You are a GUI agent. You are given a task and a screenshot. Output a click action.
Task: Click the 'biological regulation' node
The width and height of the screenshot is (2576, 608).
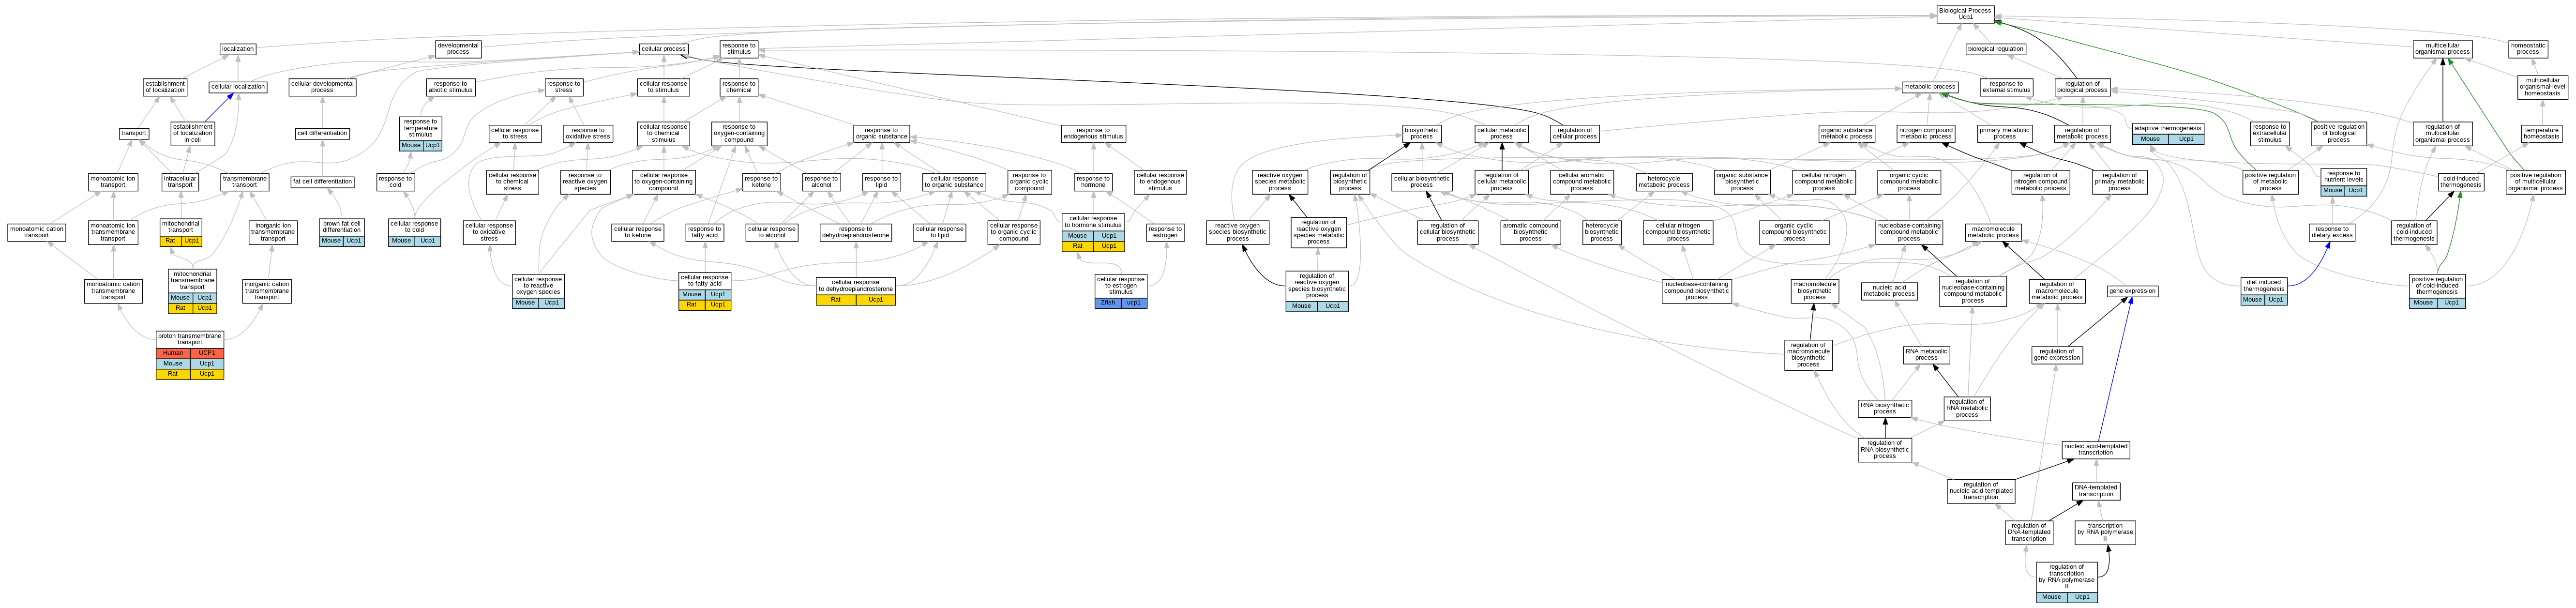(1995, 49)
